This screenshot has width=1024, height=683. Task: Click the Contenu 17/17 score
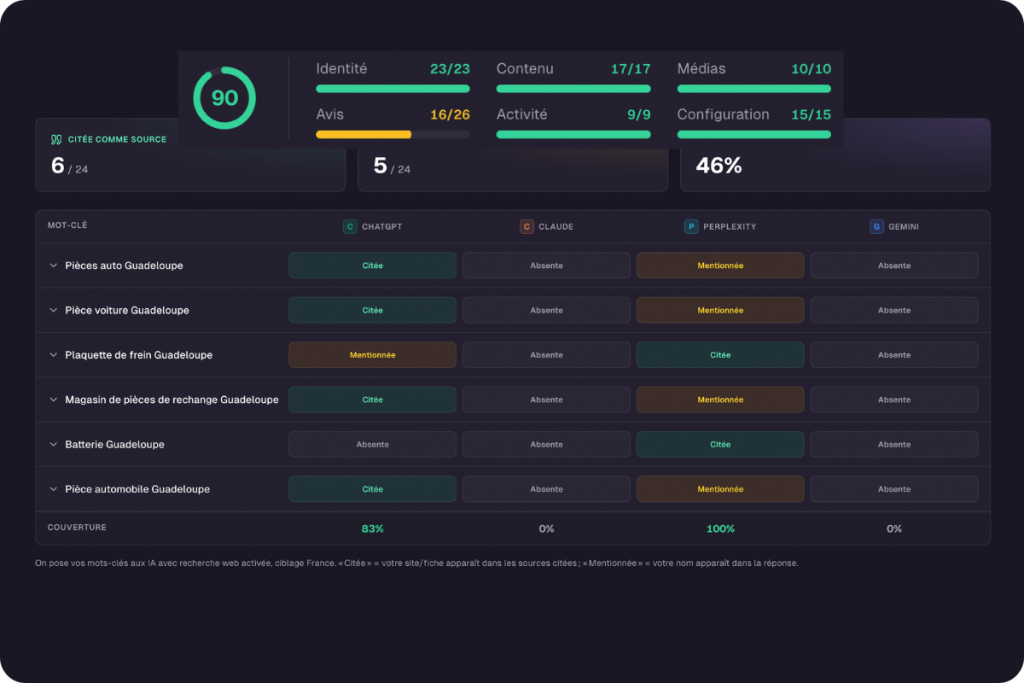point(630,69)
